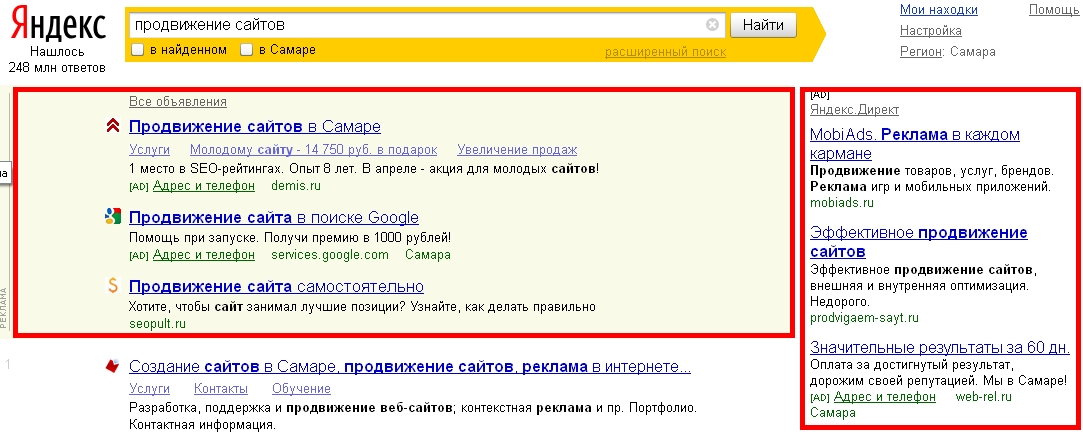
Task: Open 'Адрес и телефон' for services.google.com
Action: point(204,255)
